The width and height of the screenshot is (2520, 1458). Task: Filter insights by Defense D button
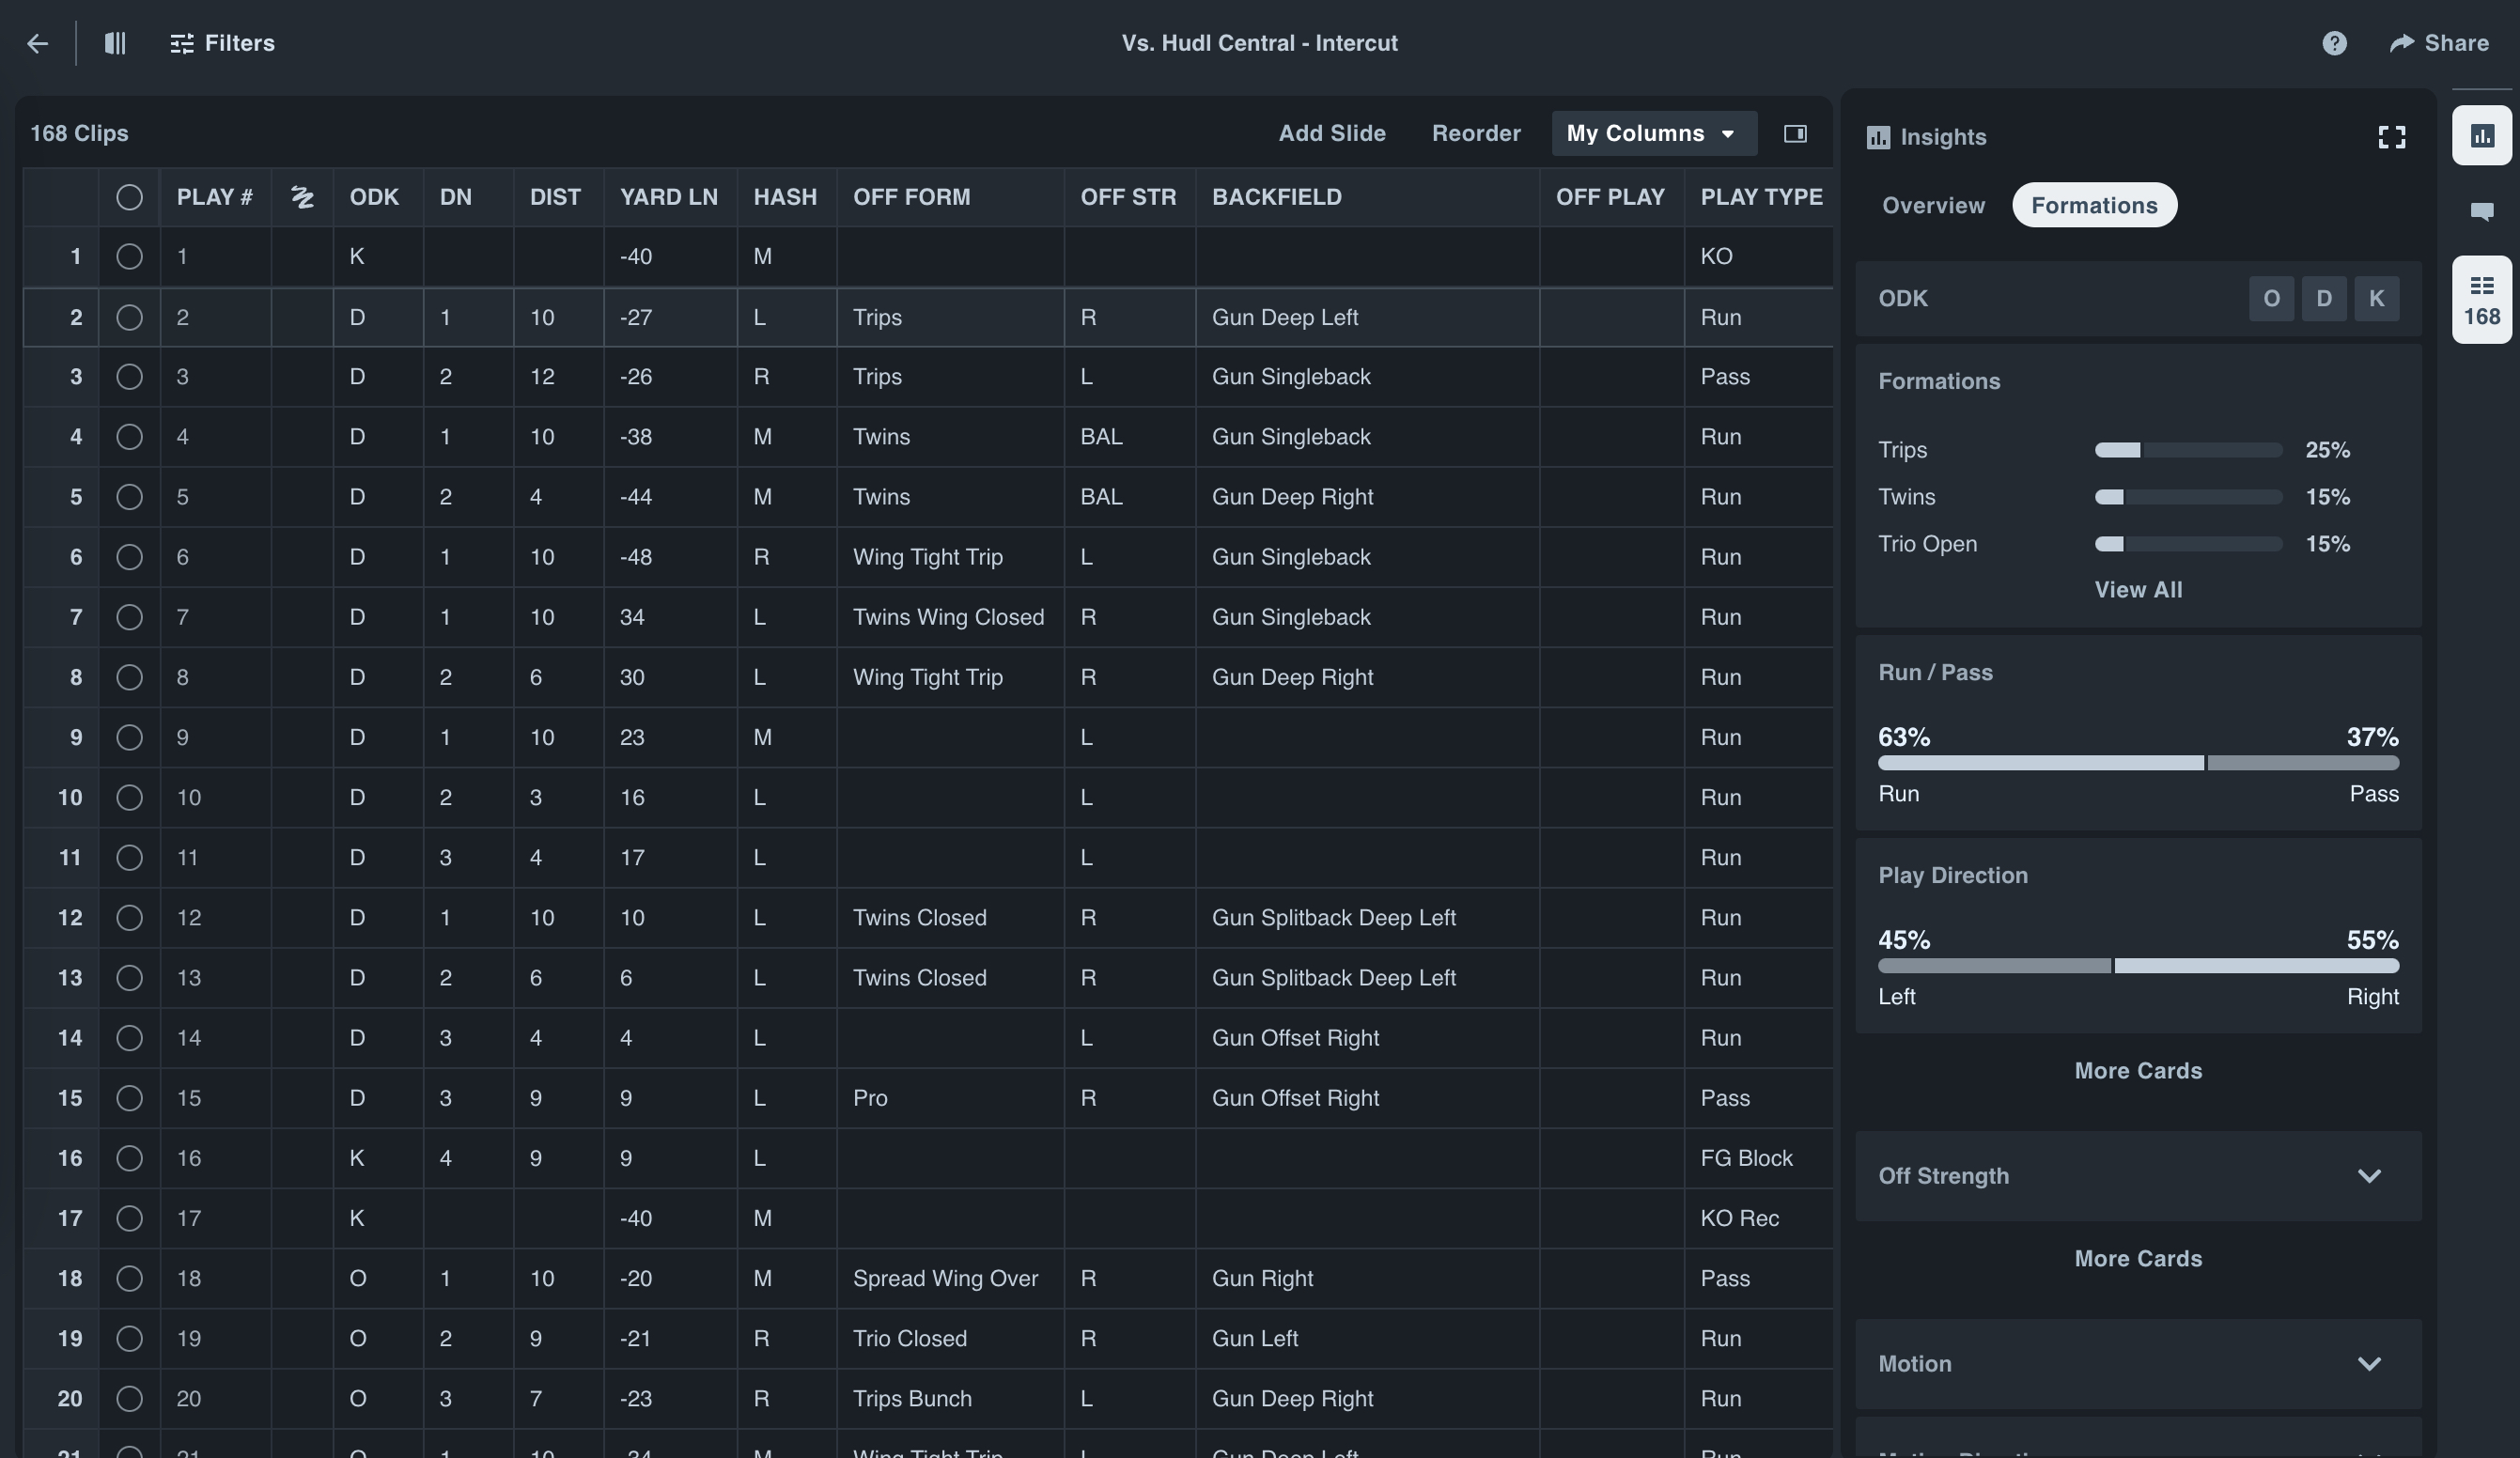[x=2324, y=299]
